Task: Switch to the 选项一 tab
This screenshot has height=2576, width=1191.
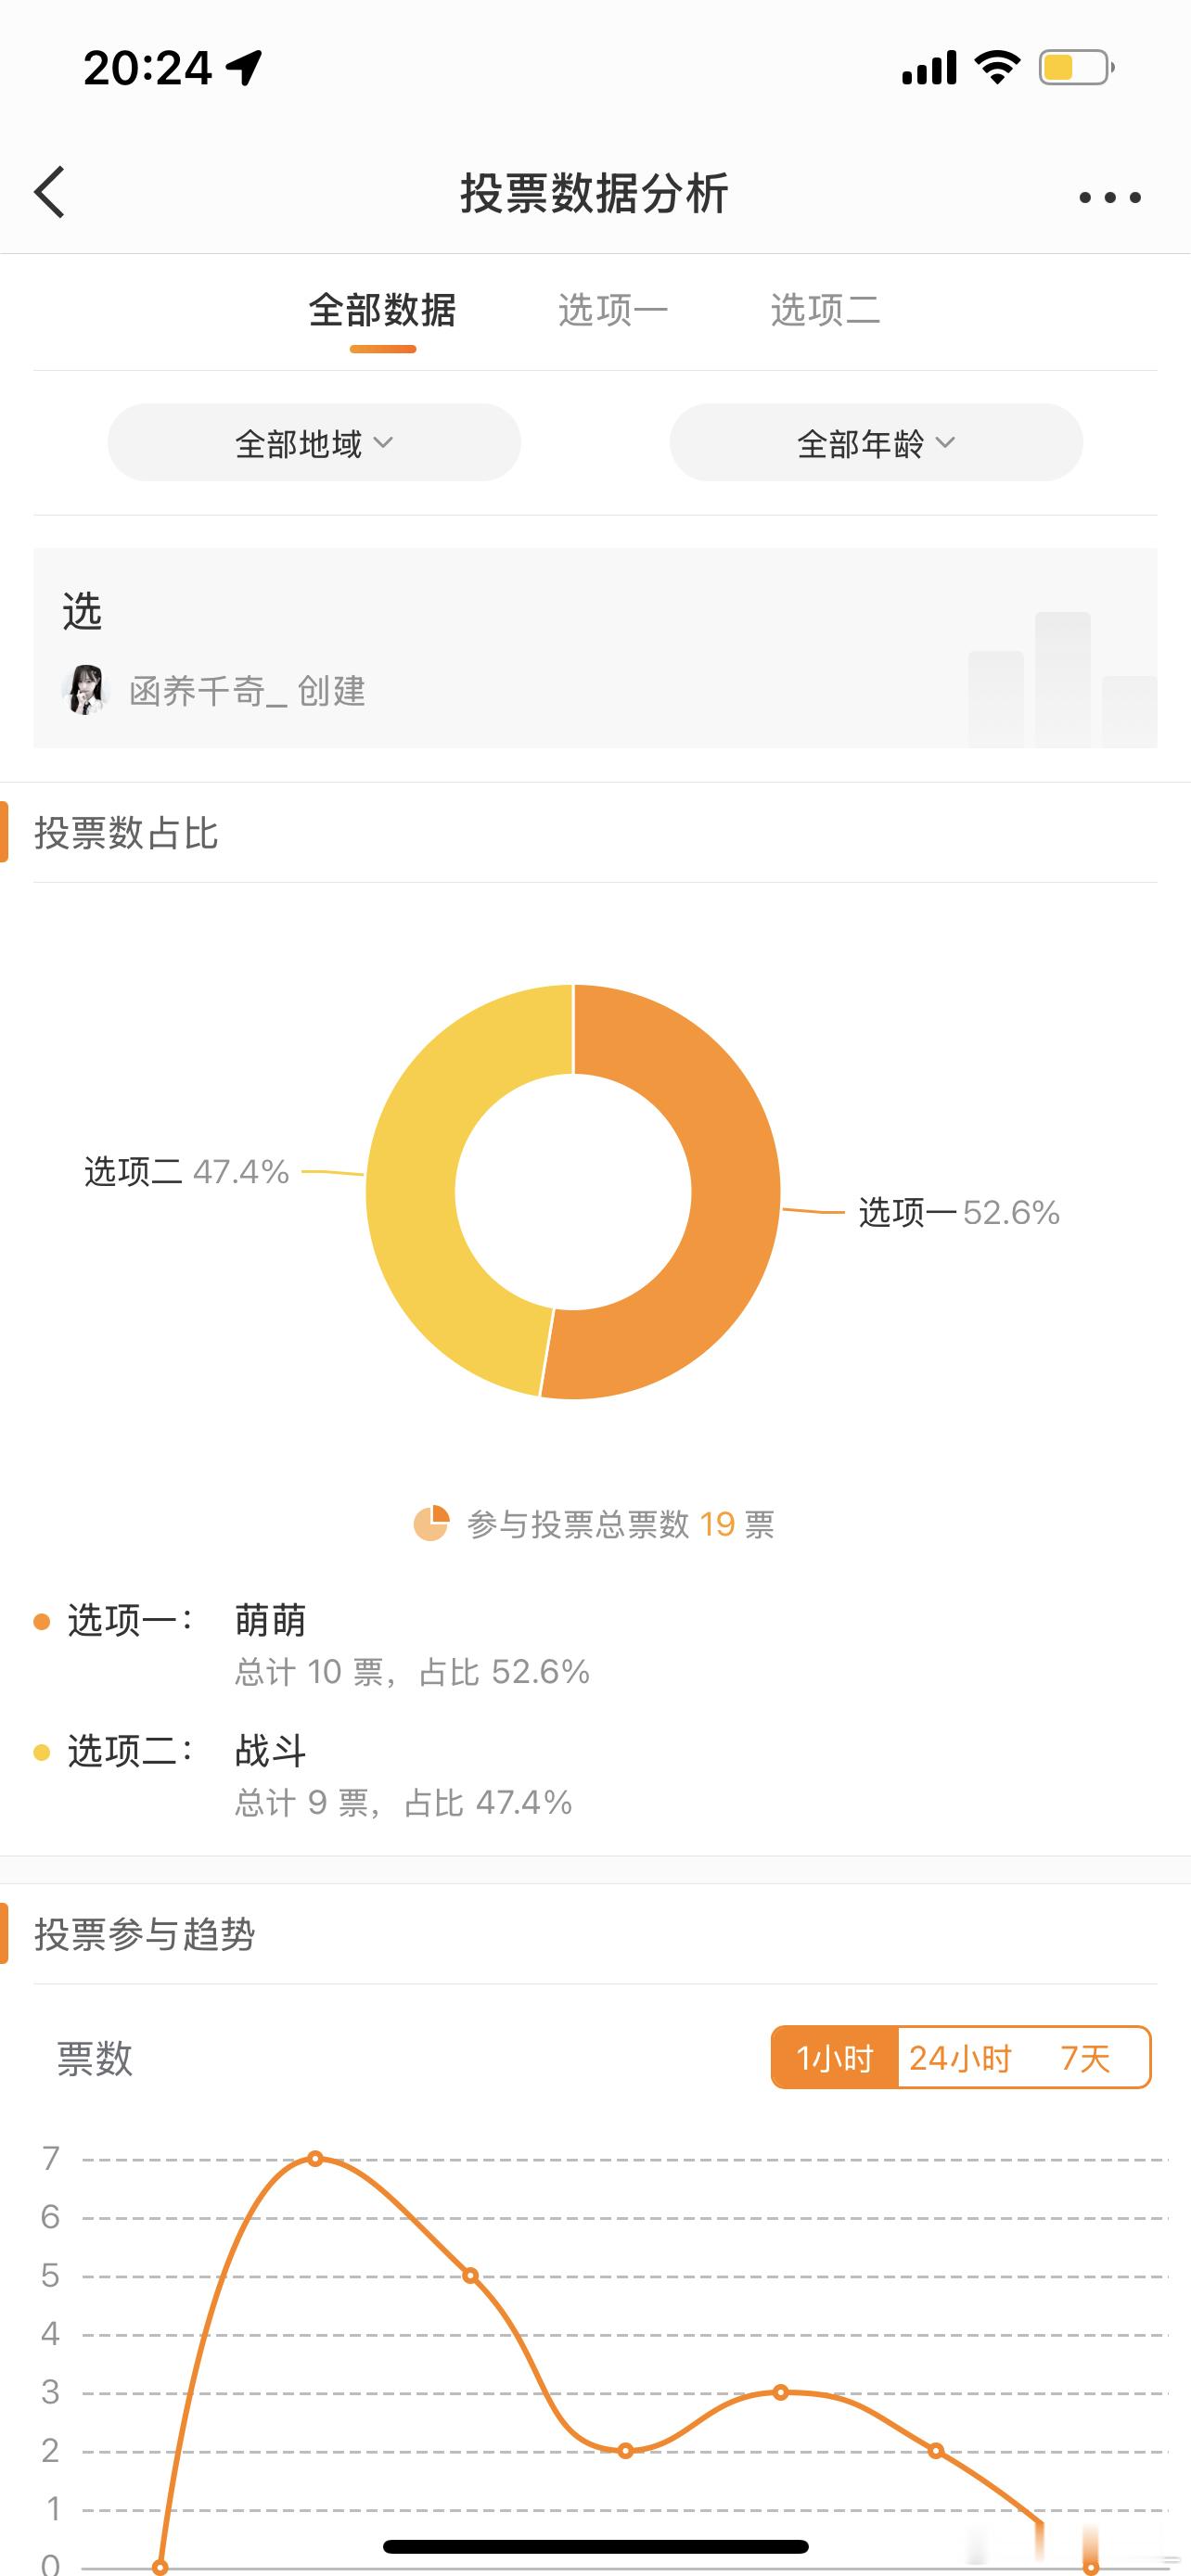Action: 613,310
